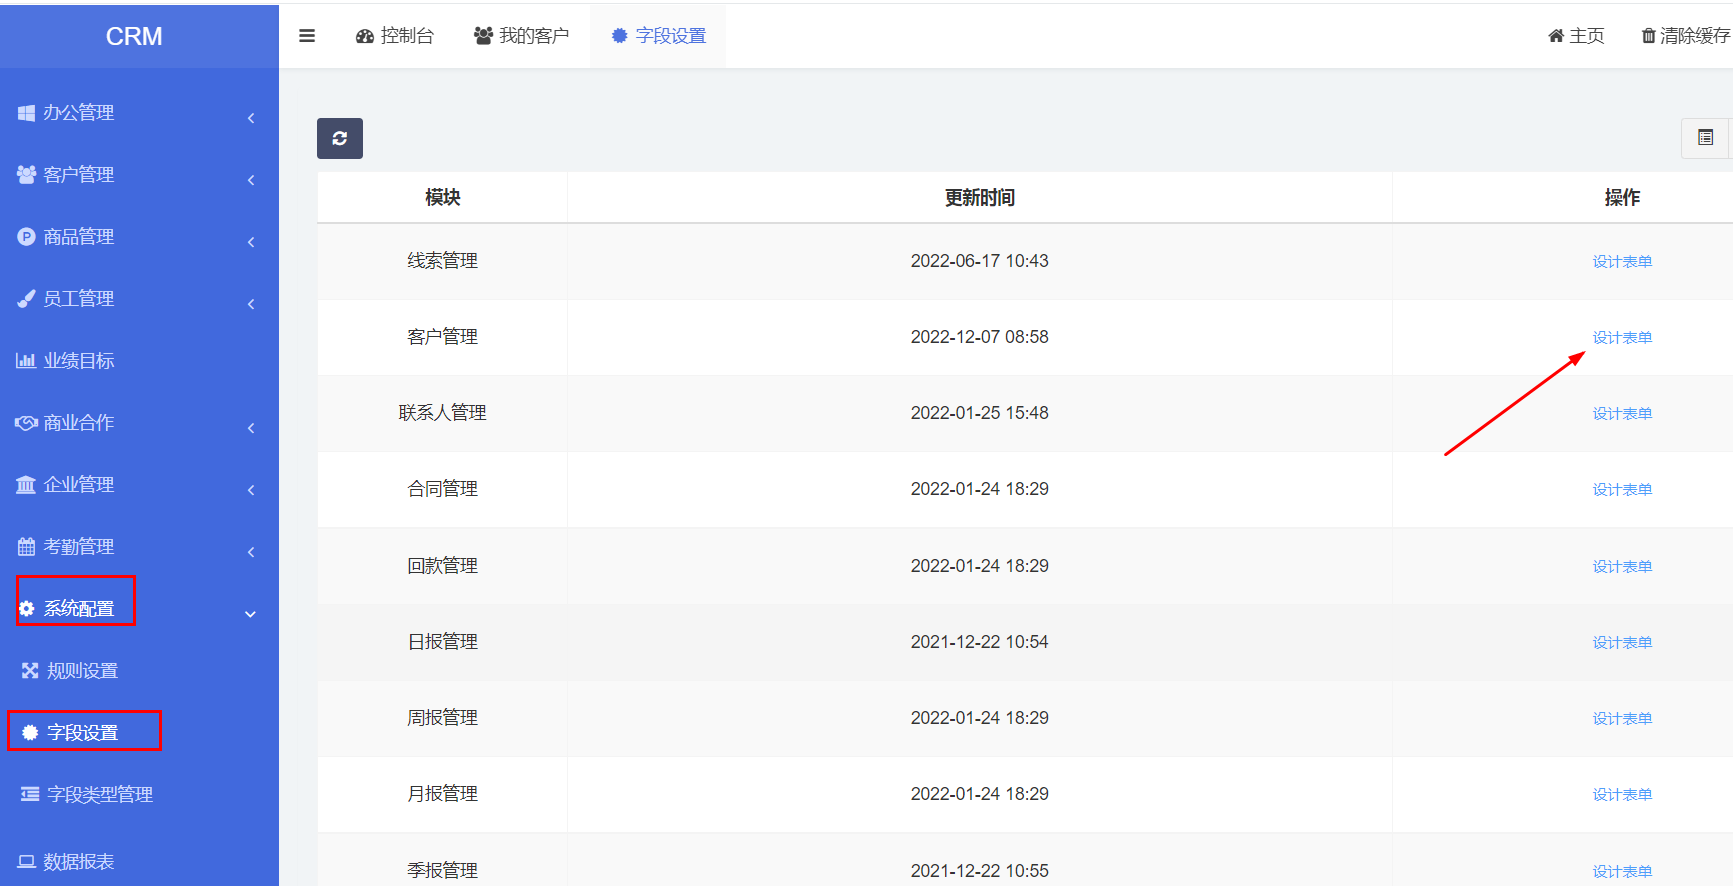Click the arrows icon beside 规则设置
The height and width of the screenshot is (886, 1733).
point(30,671)
